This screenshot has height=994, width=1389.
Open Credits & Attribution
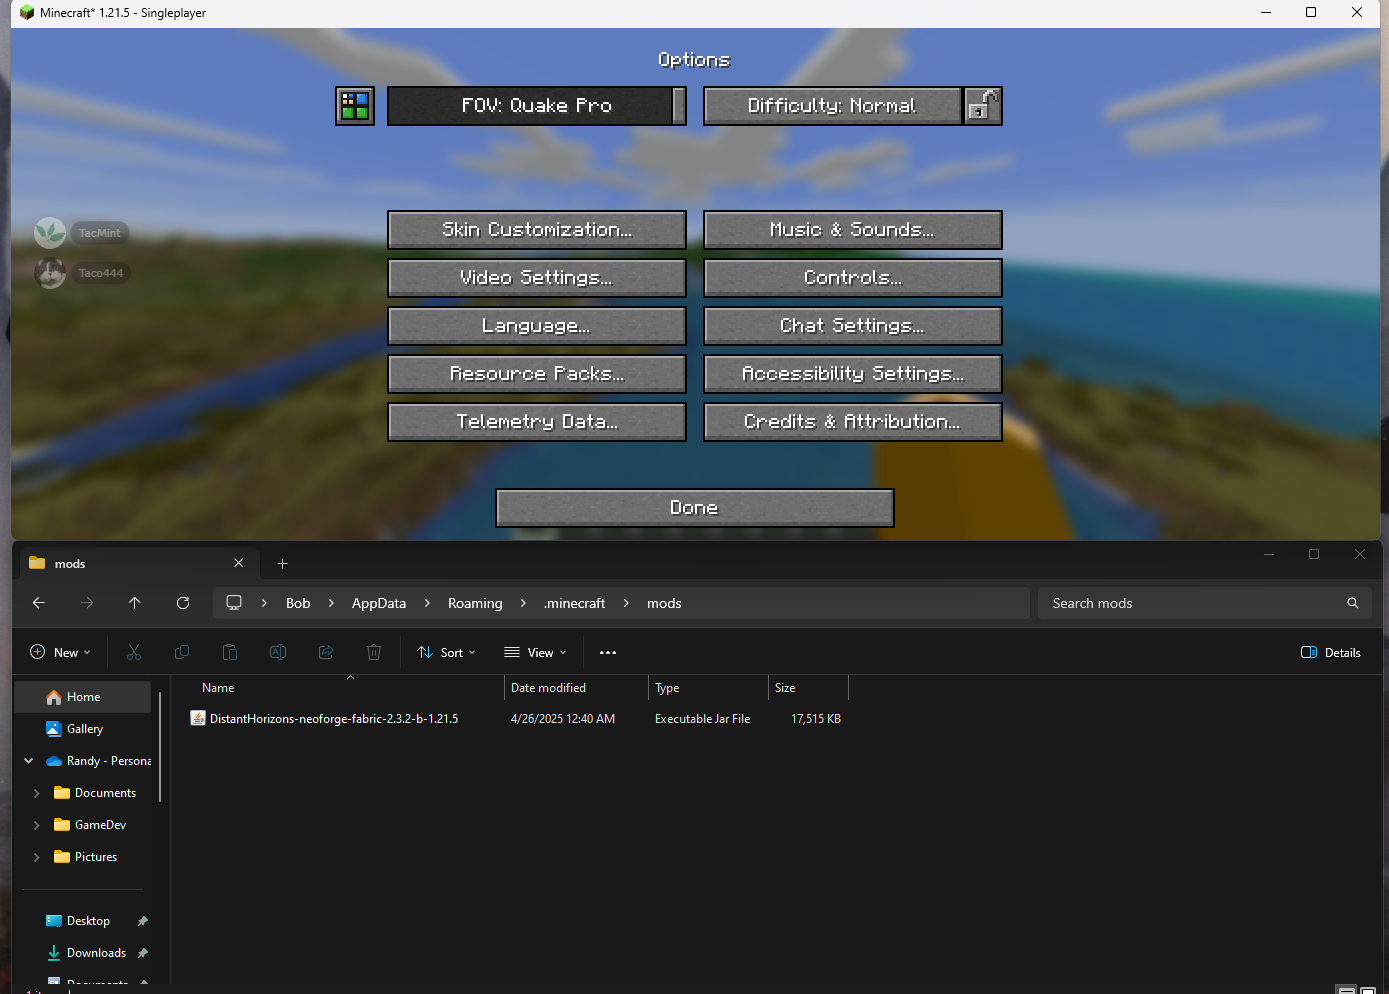coord(853,422)
